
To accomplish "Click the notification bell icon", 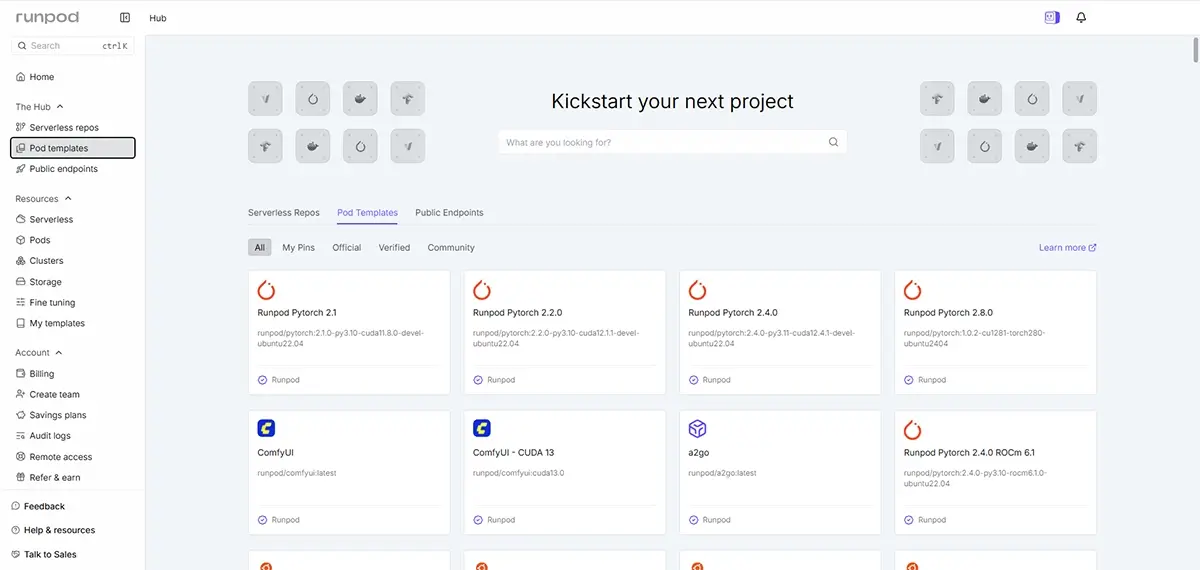I will click(x=1081, y=18).
